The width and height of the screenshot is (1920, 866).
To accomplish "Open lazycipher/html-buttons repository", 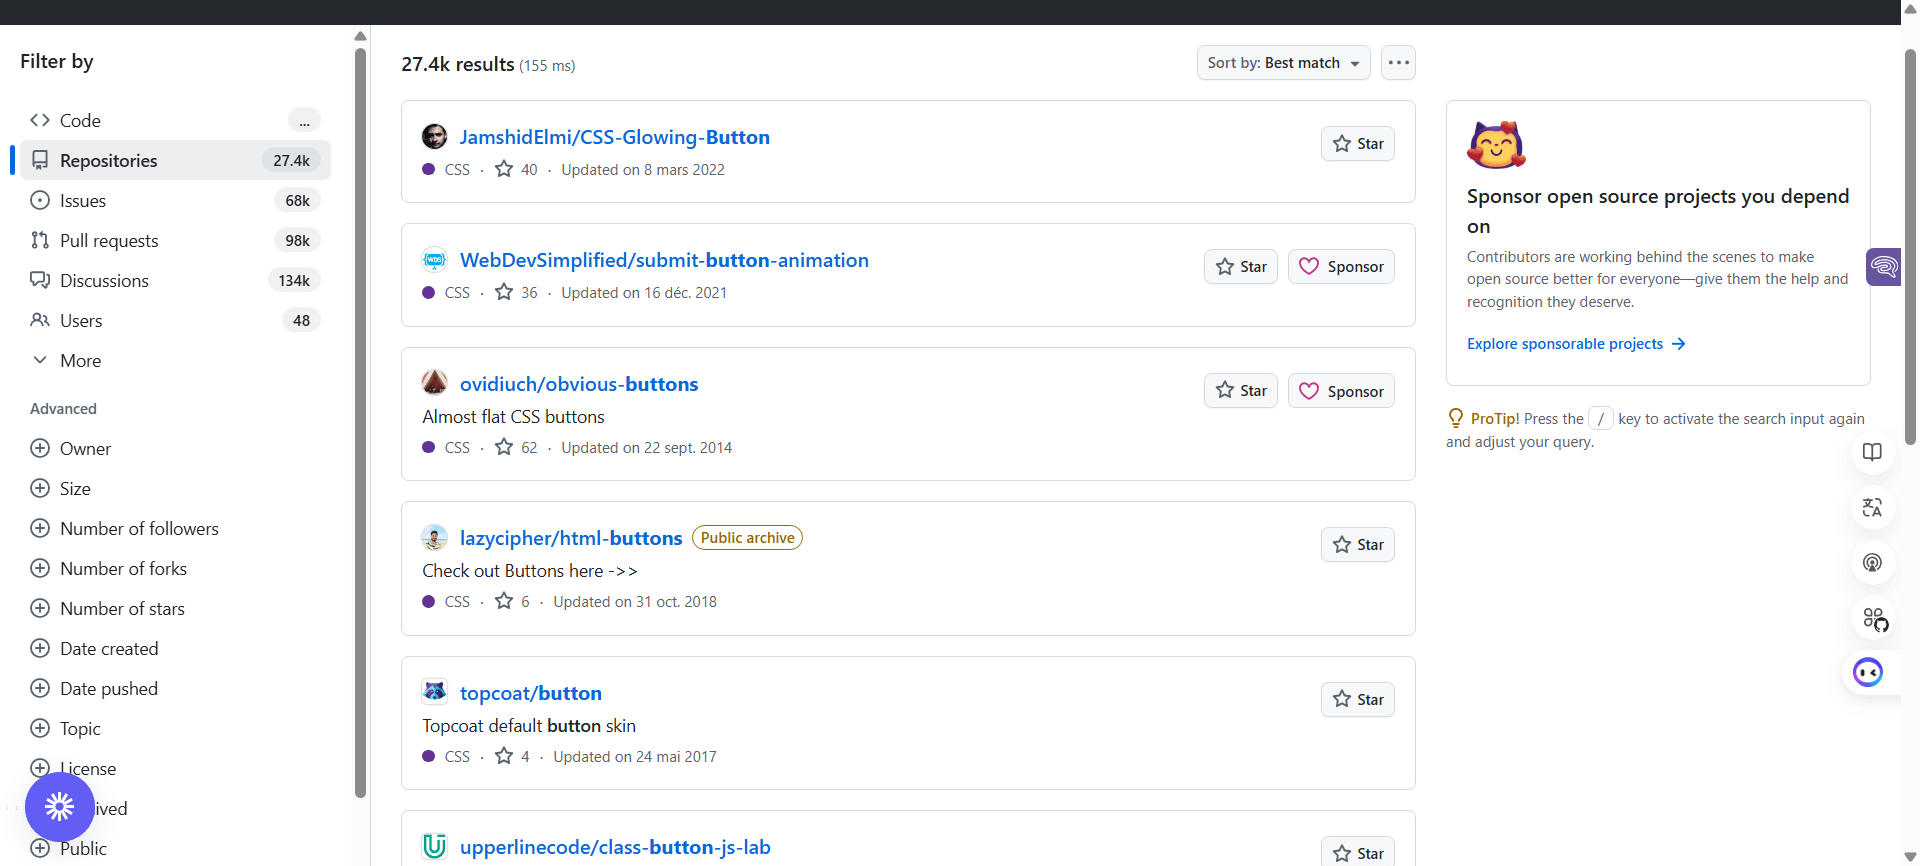I will tap(571, 538).
